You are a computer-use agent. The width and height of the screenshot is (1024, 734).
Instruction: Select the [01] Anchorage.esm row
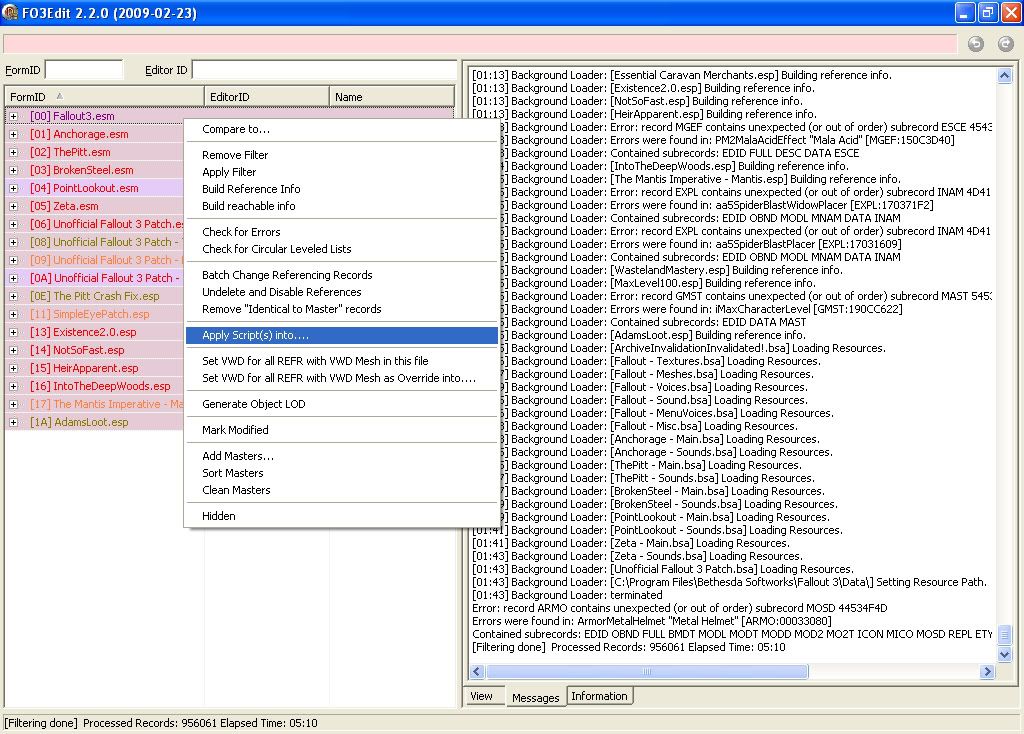point(94,134)
